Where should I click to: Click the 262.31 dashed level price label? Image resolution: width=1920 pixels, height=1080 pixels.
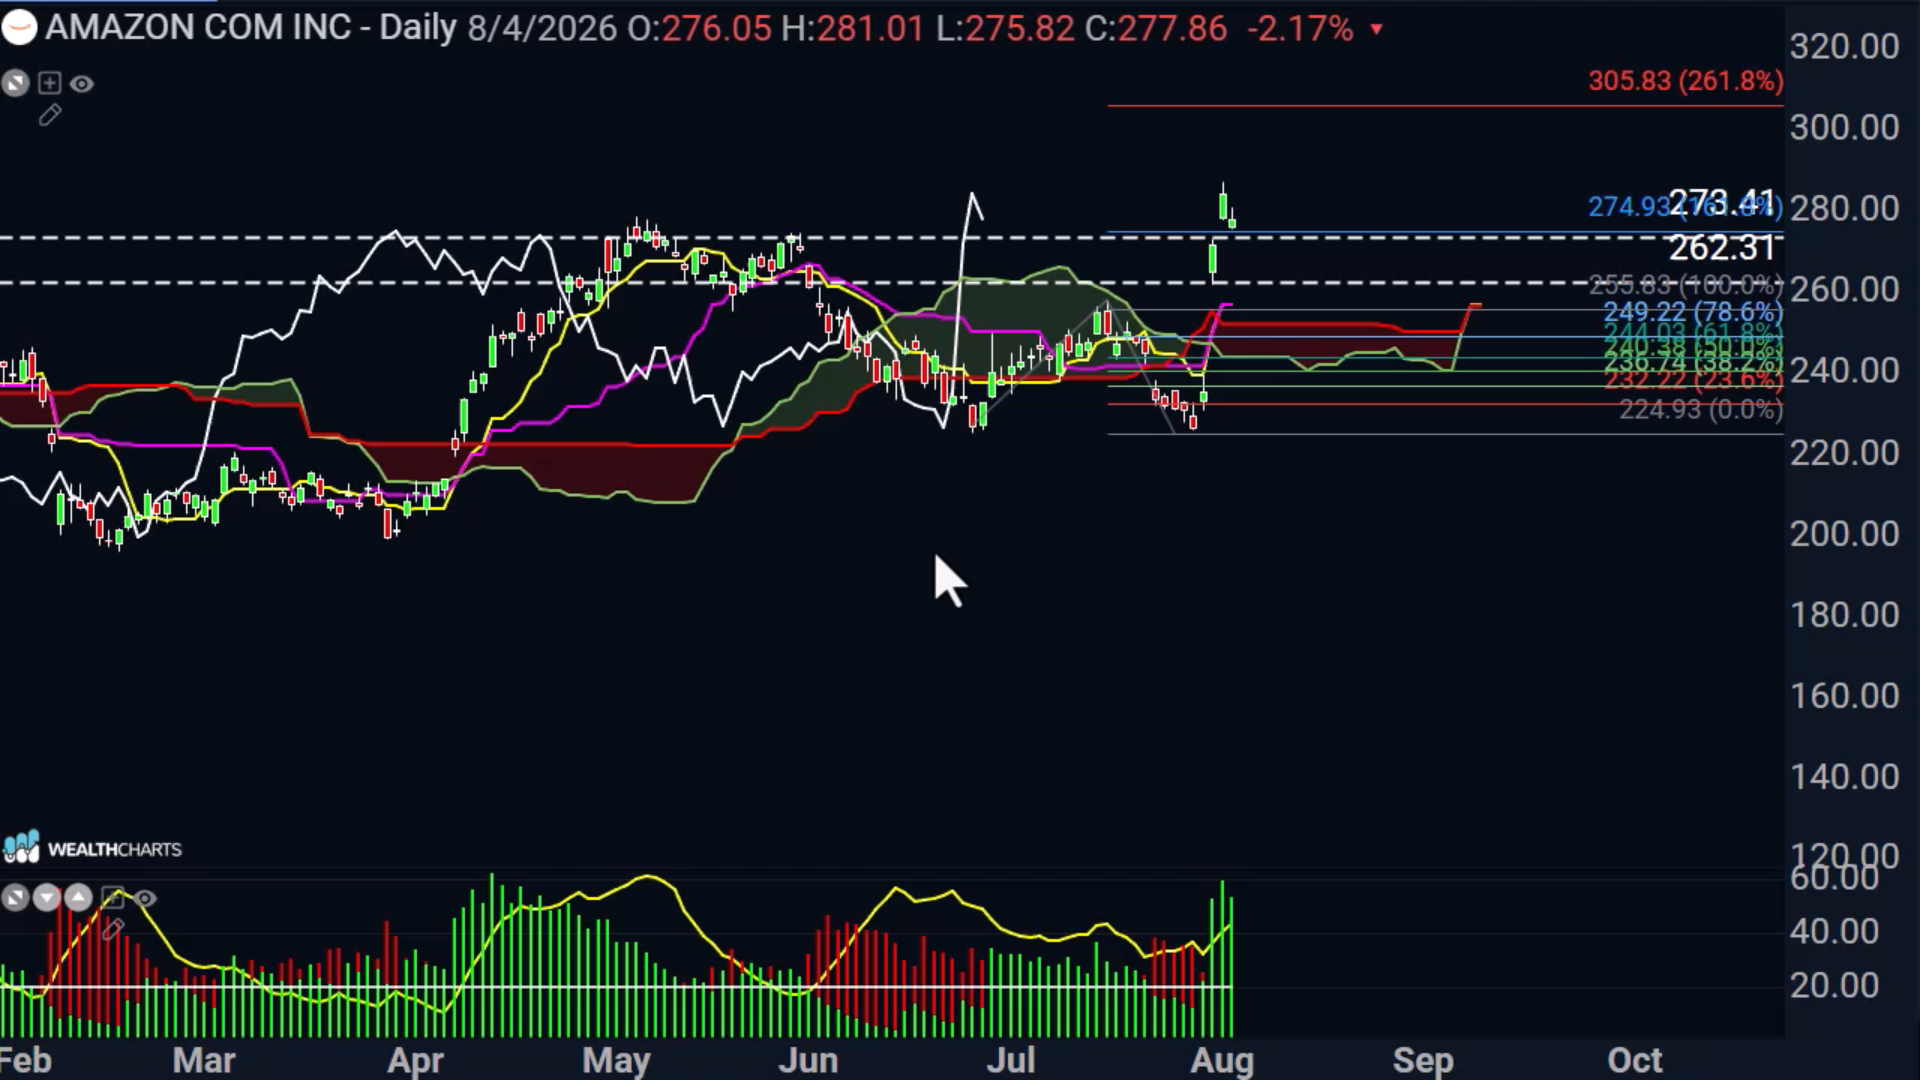pos(1722,247)
